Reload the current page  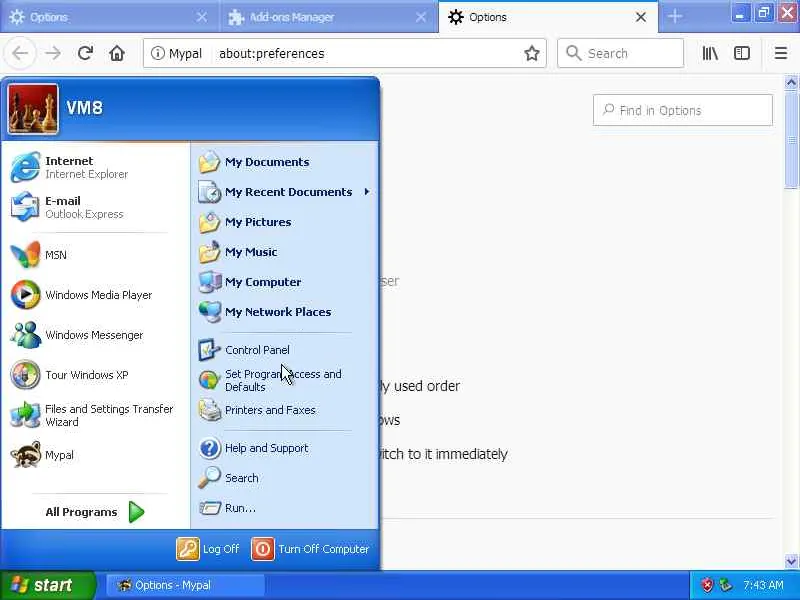tap(85, 53)
